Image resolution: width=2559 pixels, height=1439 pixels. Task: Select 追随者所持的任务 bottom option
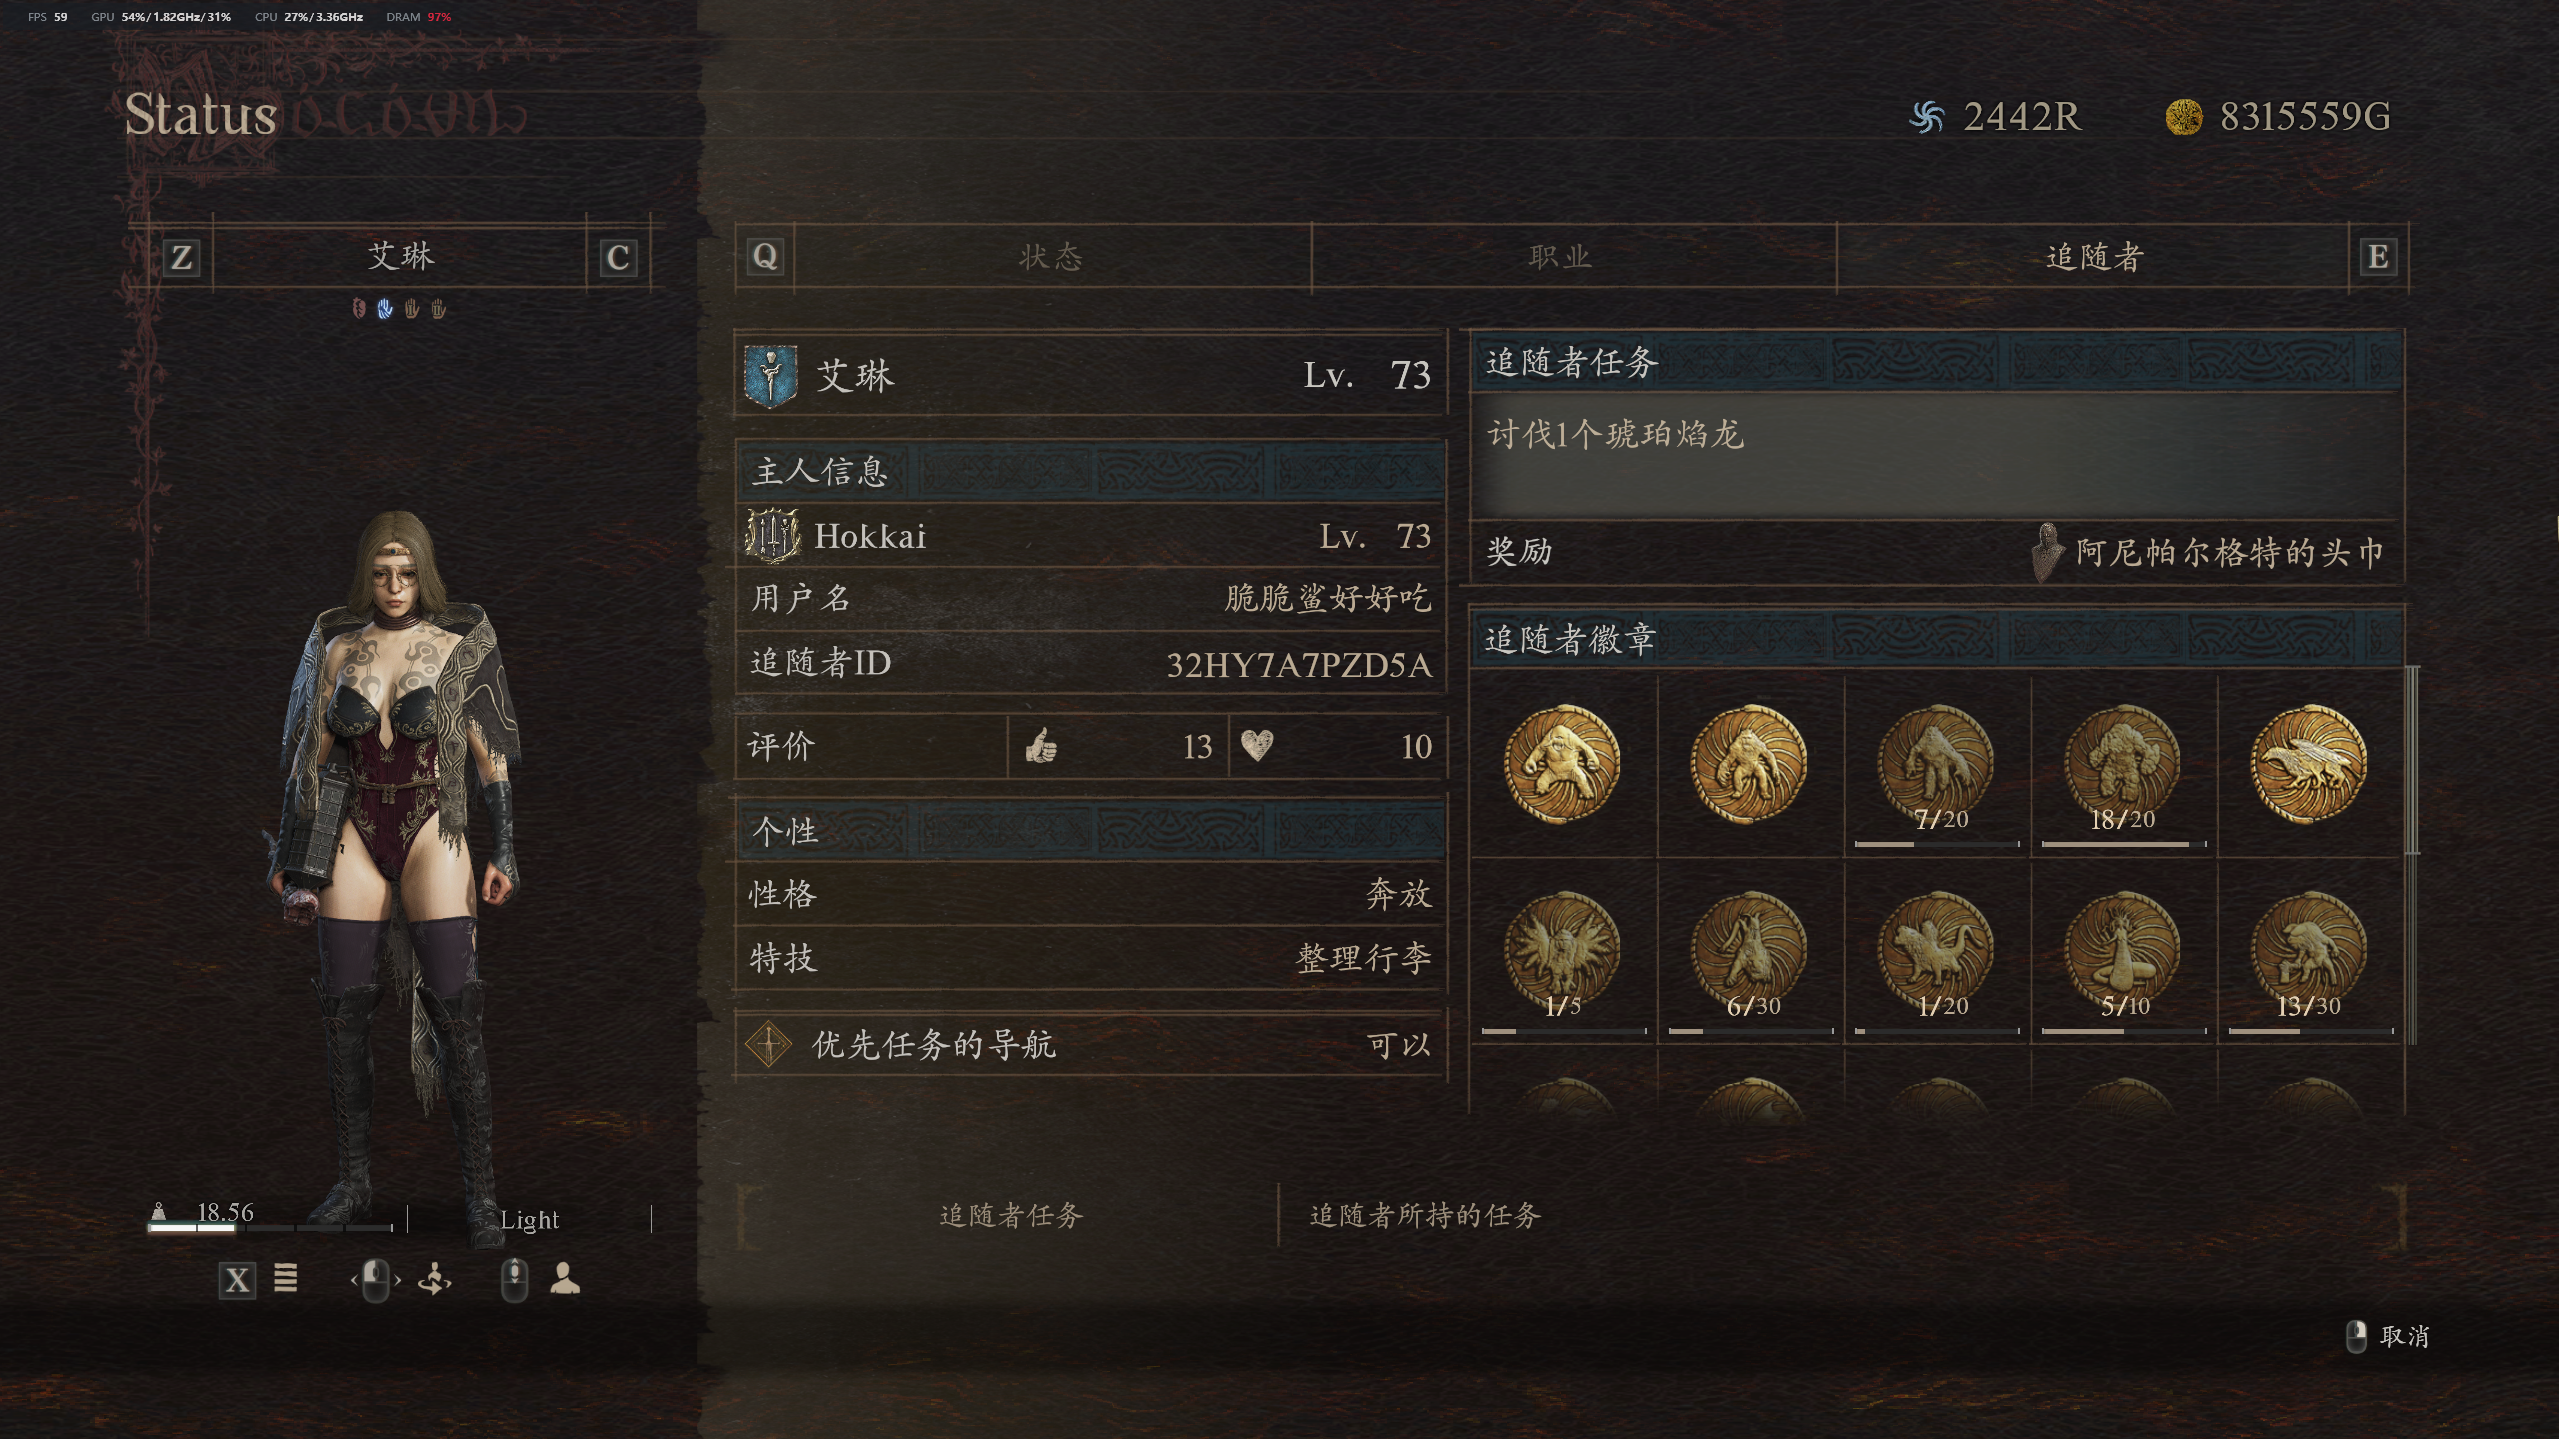tap(1425, 1215)
